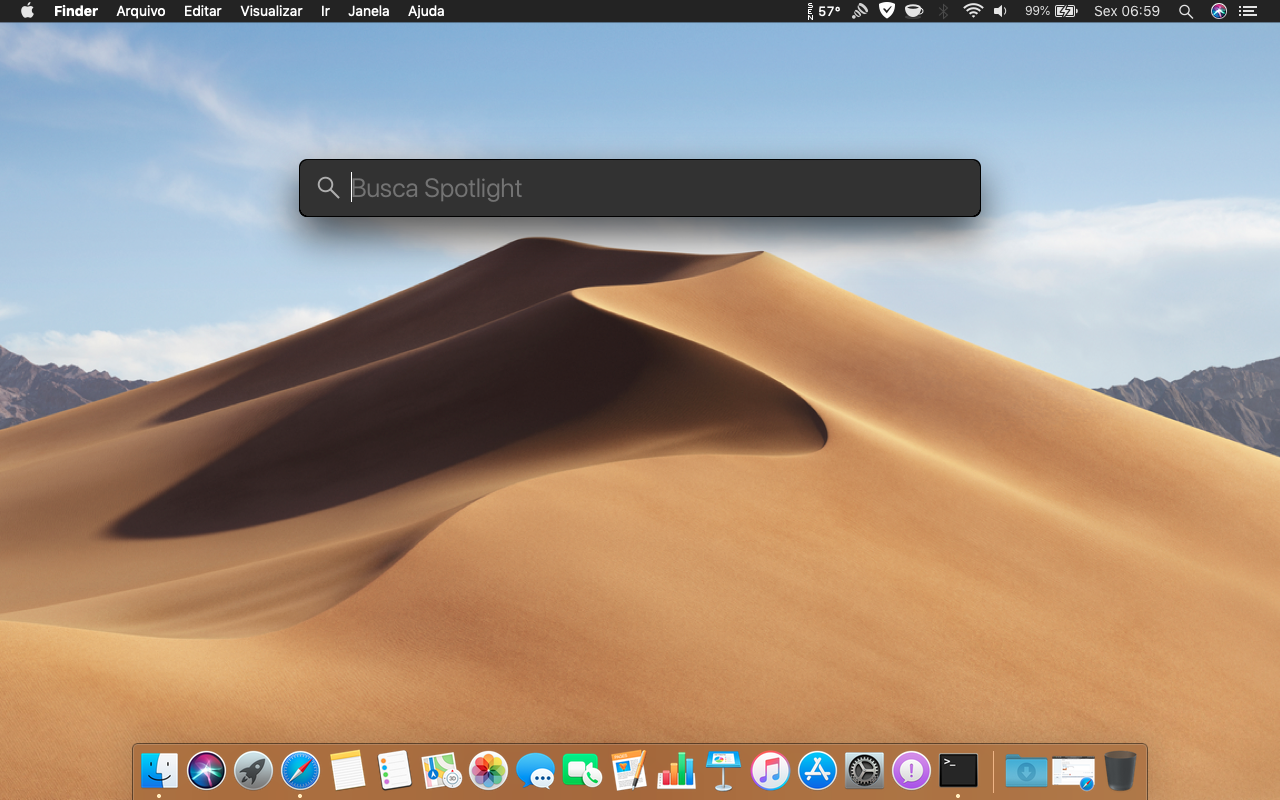
Task: Open iTunes from the Dock
Action: point(771,770)
